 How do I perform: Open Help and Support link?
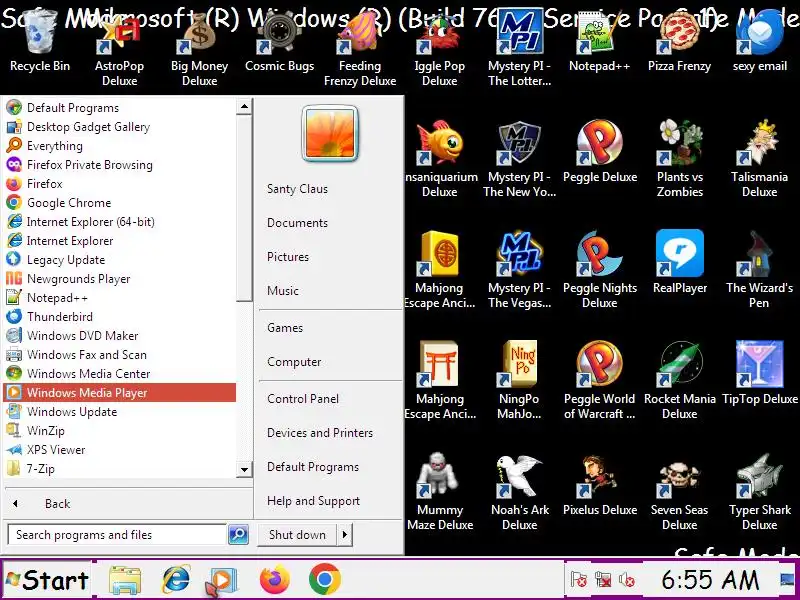tap(313, 501)
